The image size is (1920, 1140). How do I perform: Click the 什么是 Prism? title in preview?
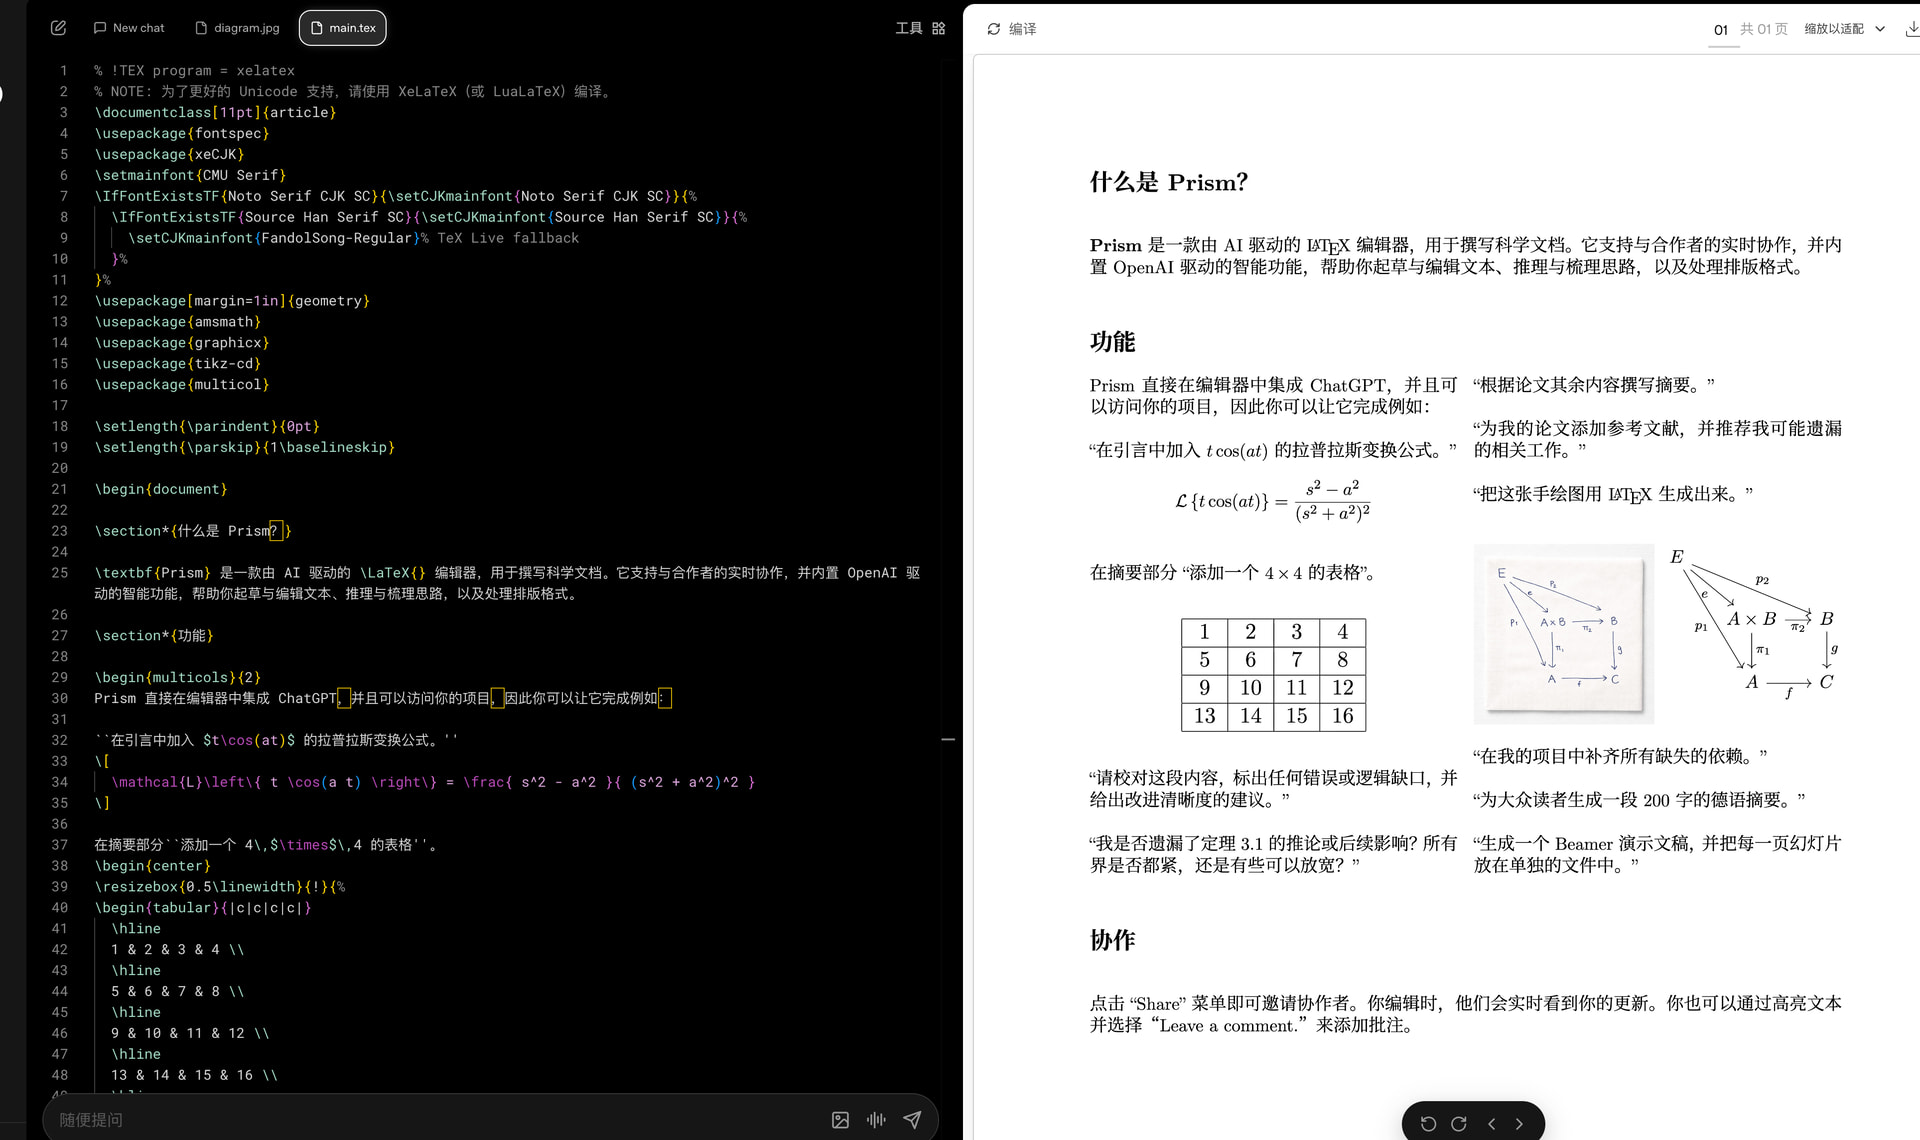coord(1168,182)
